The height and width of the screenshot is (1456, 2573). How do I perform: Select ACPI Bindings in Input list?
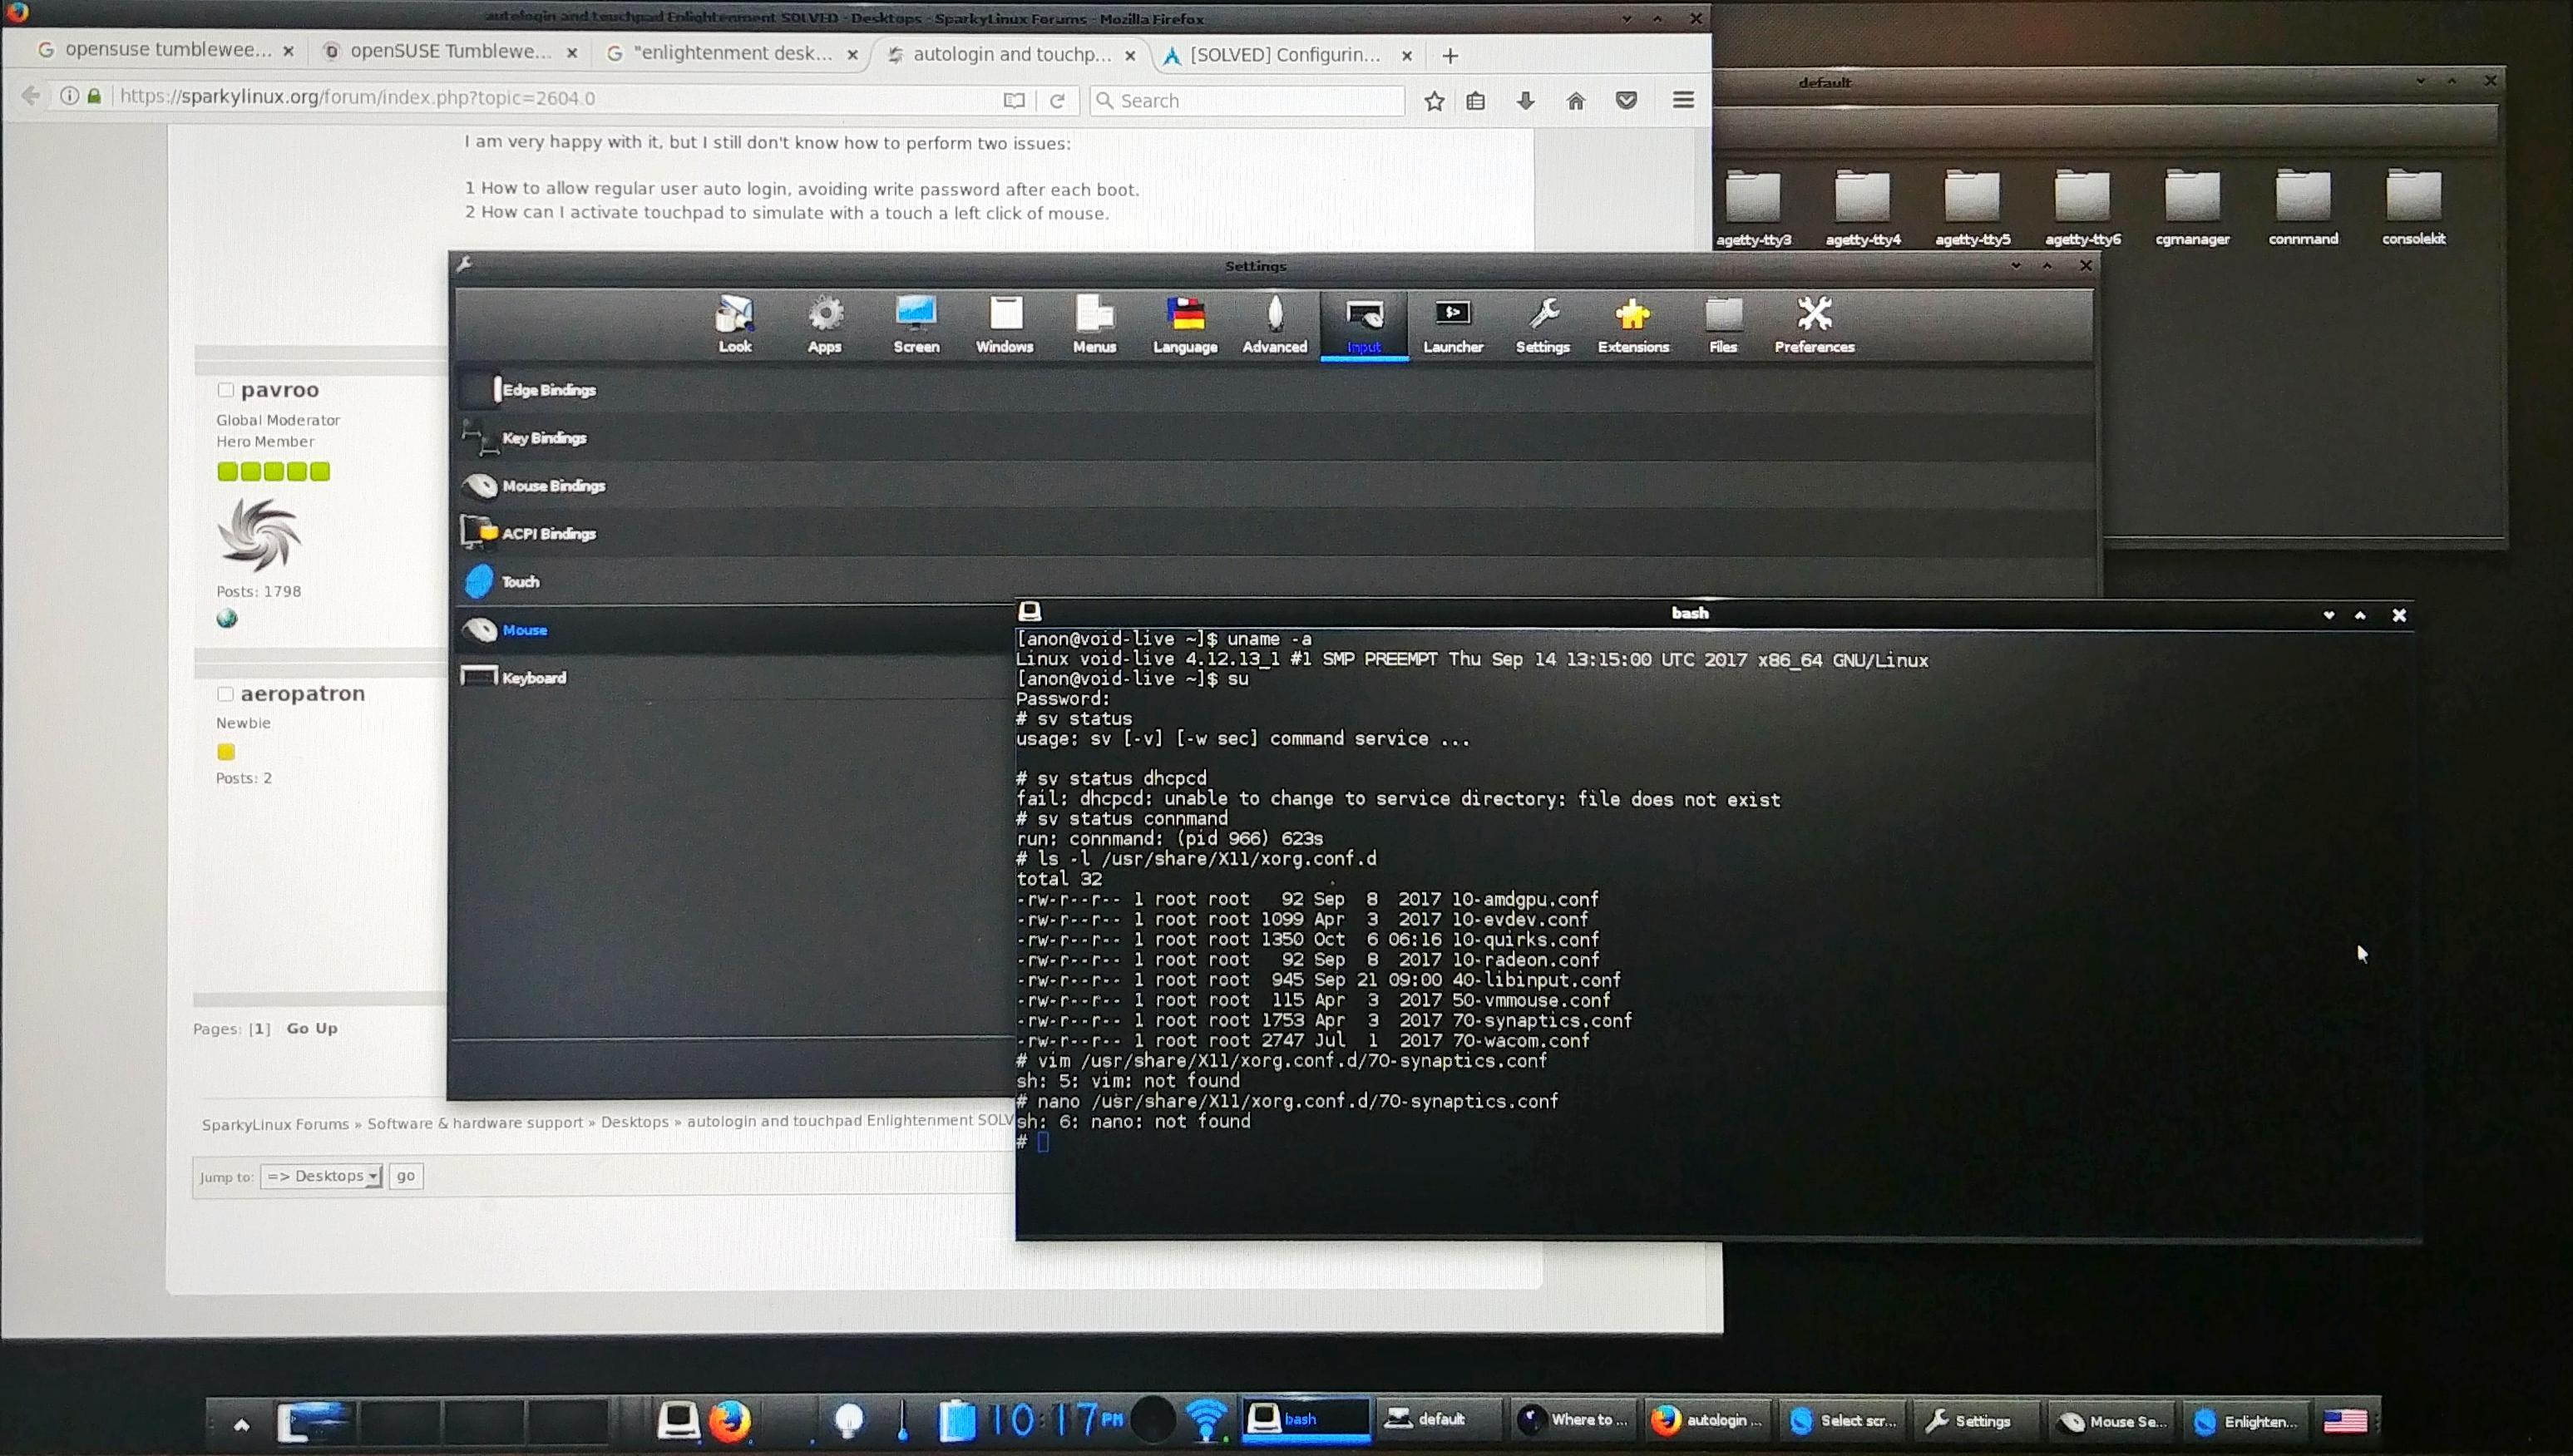(1276, 534)
